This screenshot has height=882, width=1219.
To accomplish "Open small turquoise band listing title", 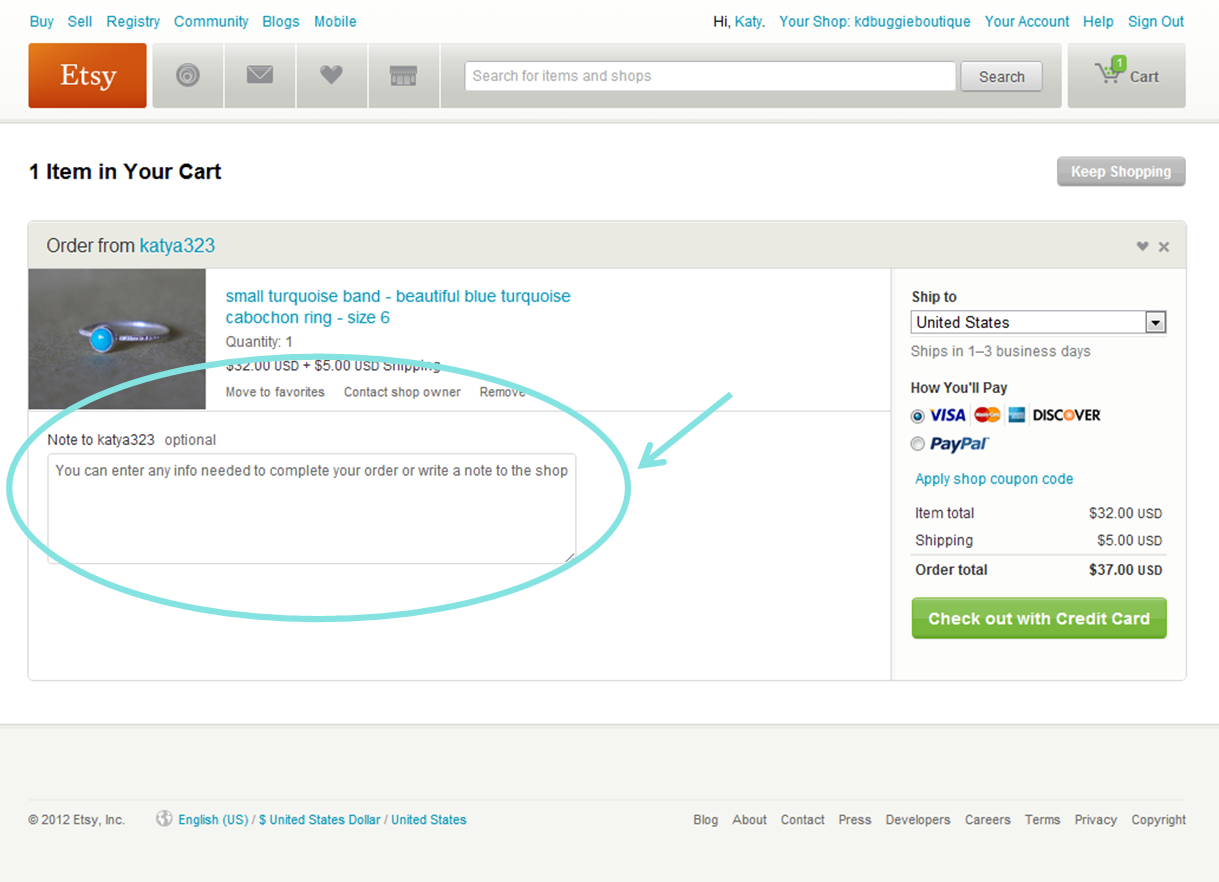I will (398, 307).
